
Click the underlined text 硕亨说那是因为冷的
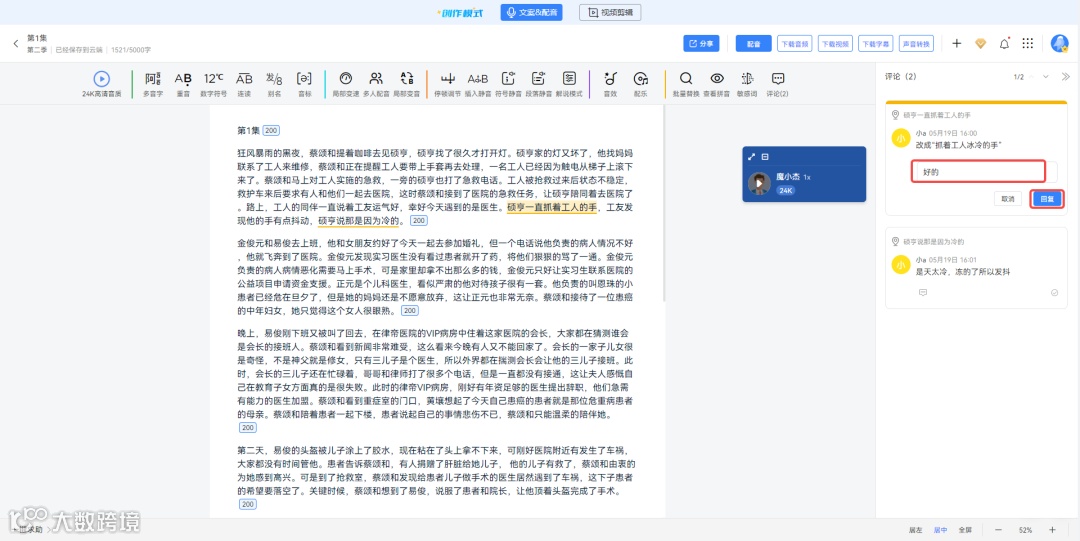(x=358, y=221)
